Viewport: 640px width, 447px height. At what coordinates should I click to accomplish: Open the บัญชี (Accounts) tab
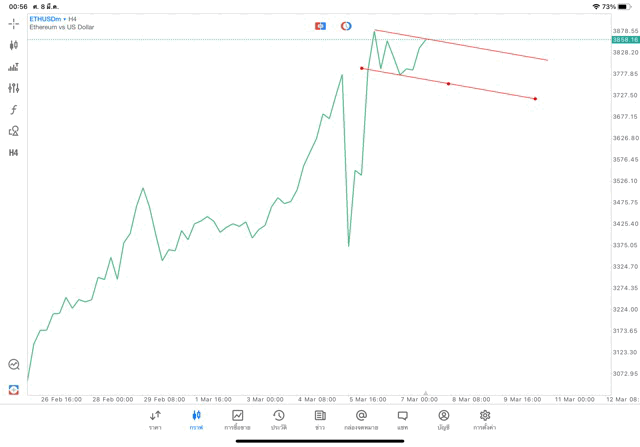pos(443,419)
